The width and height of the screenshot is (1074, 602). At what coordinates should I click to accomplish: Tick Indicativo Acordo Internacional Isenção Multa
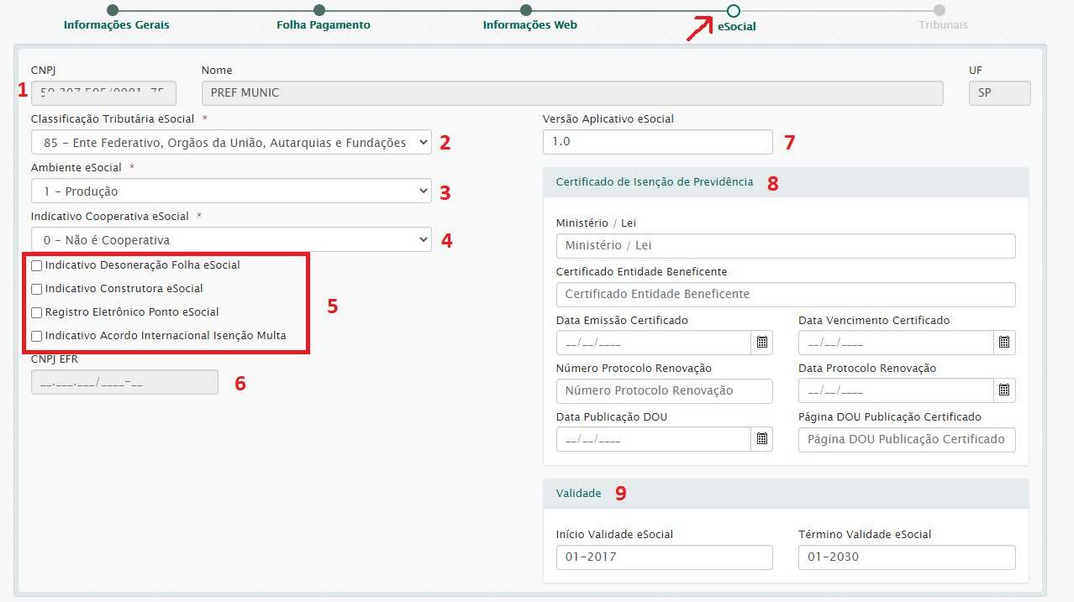pos(37,336)
